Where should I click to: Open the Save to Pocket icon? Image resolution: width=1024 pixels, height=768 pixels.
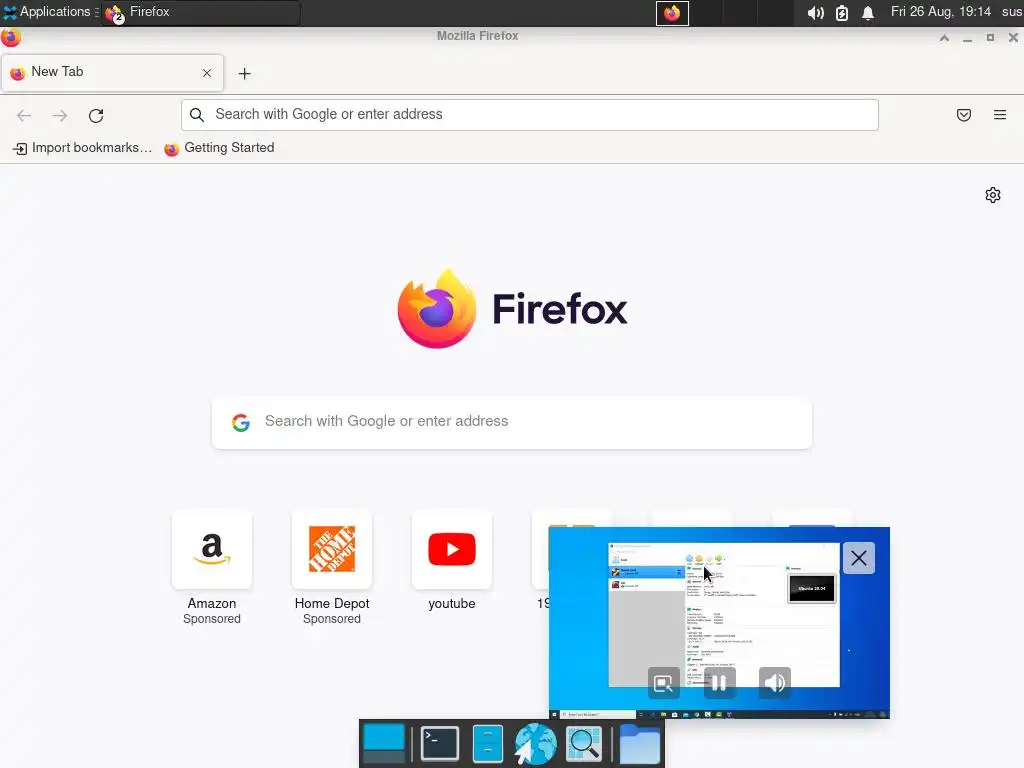pyautogui.click(x=964, y=115)
